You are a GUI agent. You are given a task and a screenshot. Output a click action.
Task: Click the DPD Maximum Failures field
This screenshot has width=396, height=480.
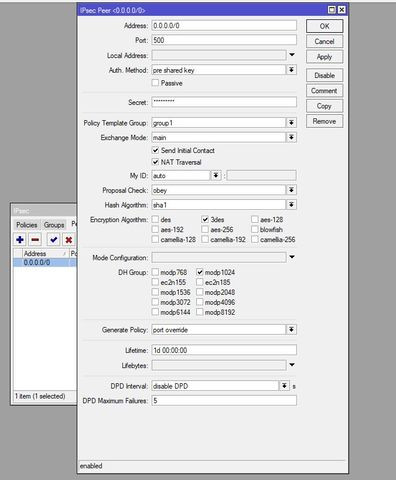coord(224,401)
